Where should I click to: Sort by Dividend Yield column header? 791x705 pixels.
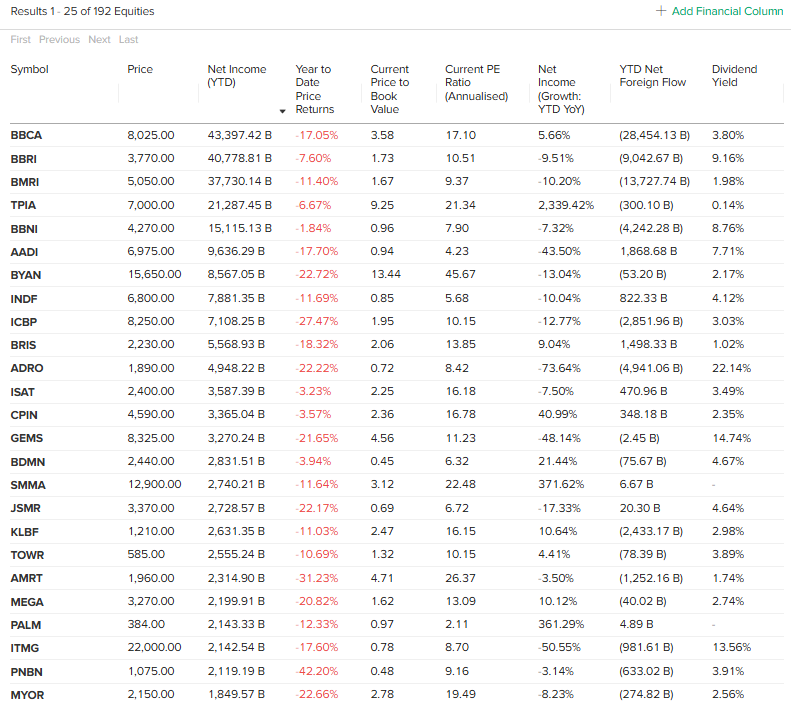tap(734, 76)
